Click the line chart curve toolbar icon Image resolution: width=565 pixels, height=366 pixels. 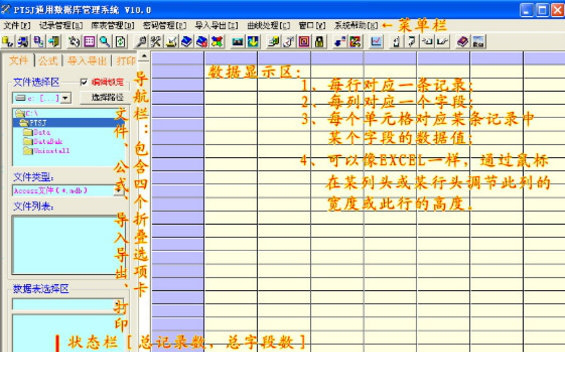[376, 42]
